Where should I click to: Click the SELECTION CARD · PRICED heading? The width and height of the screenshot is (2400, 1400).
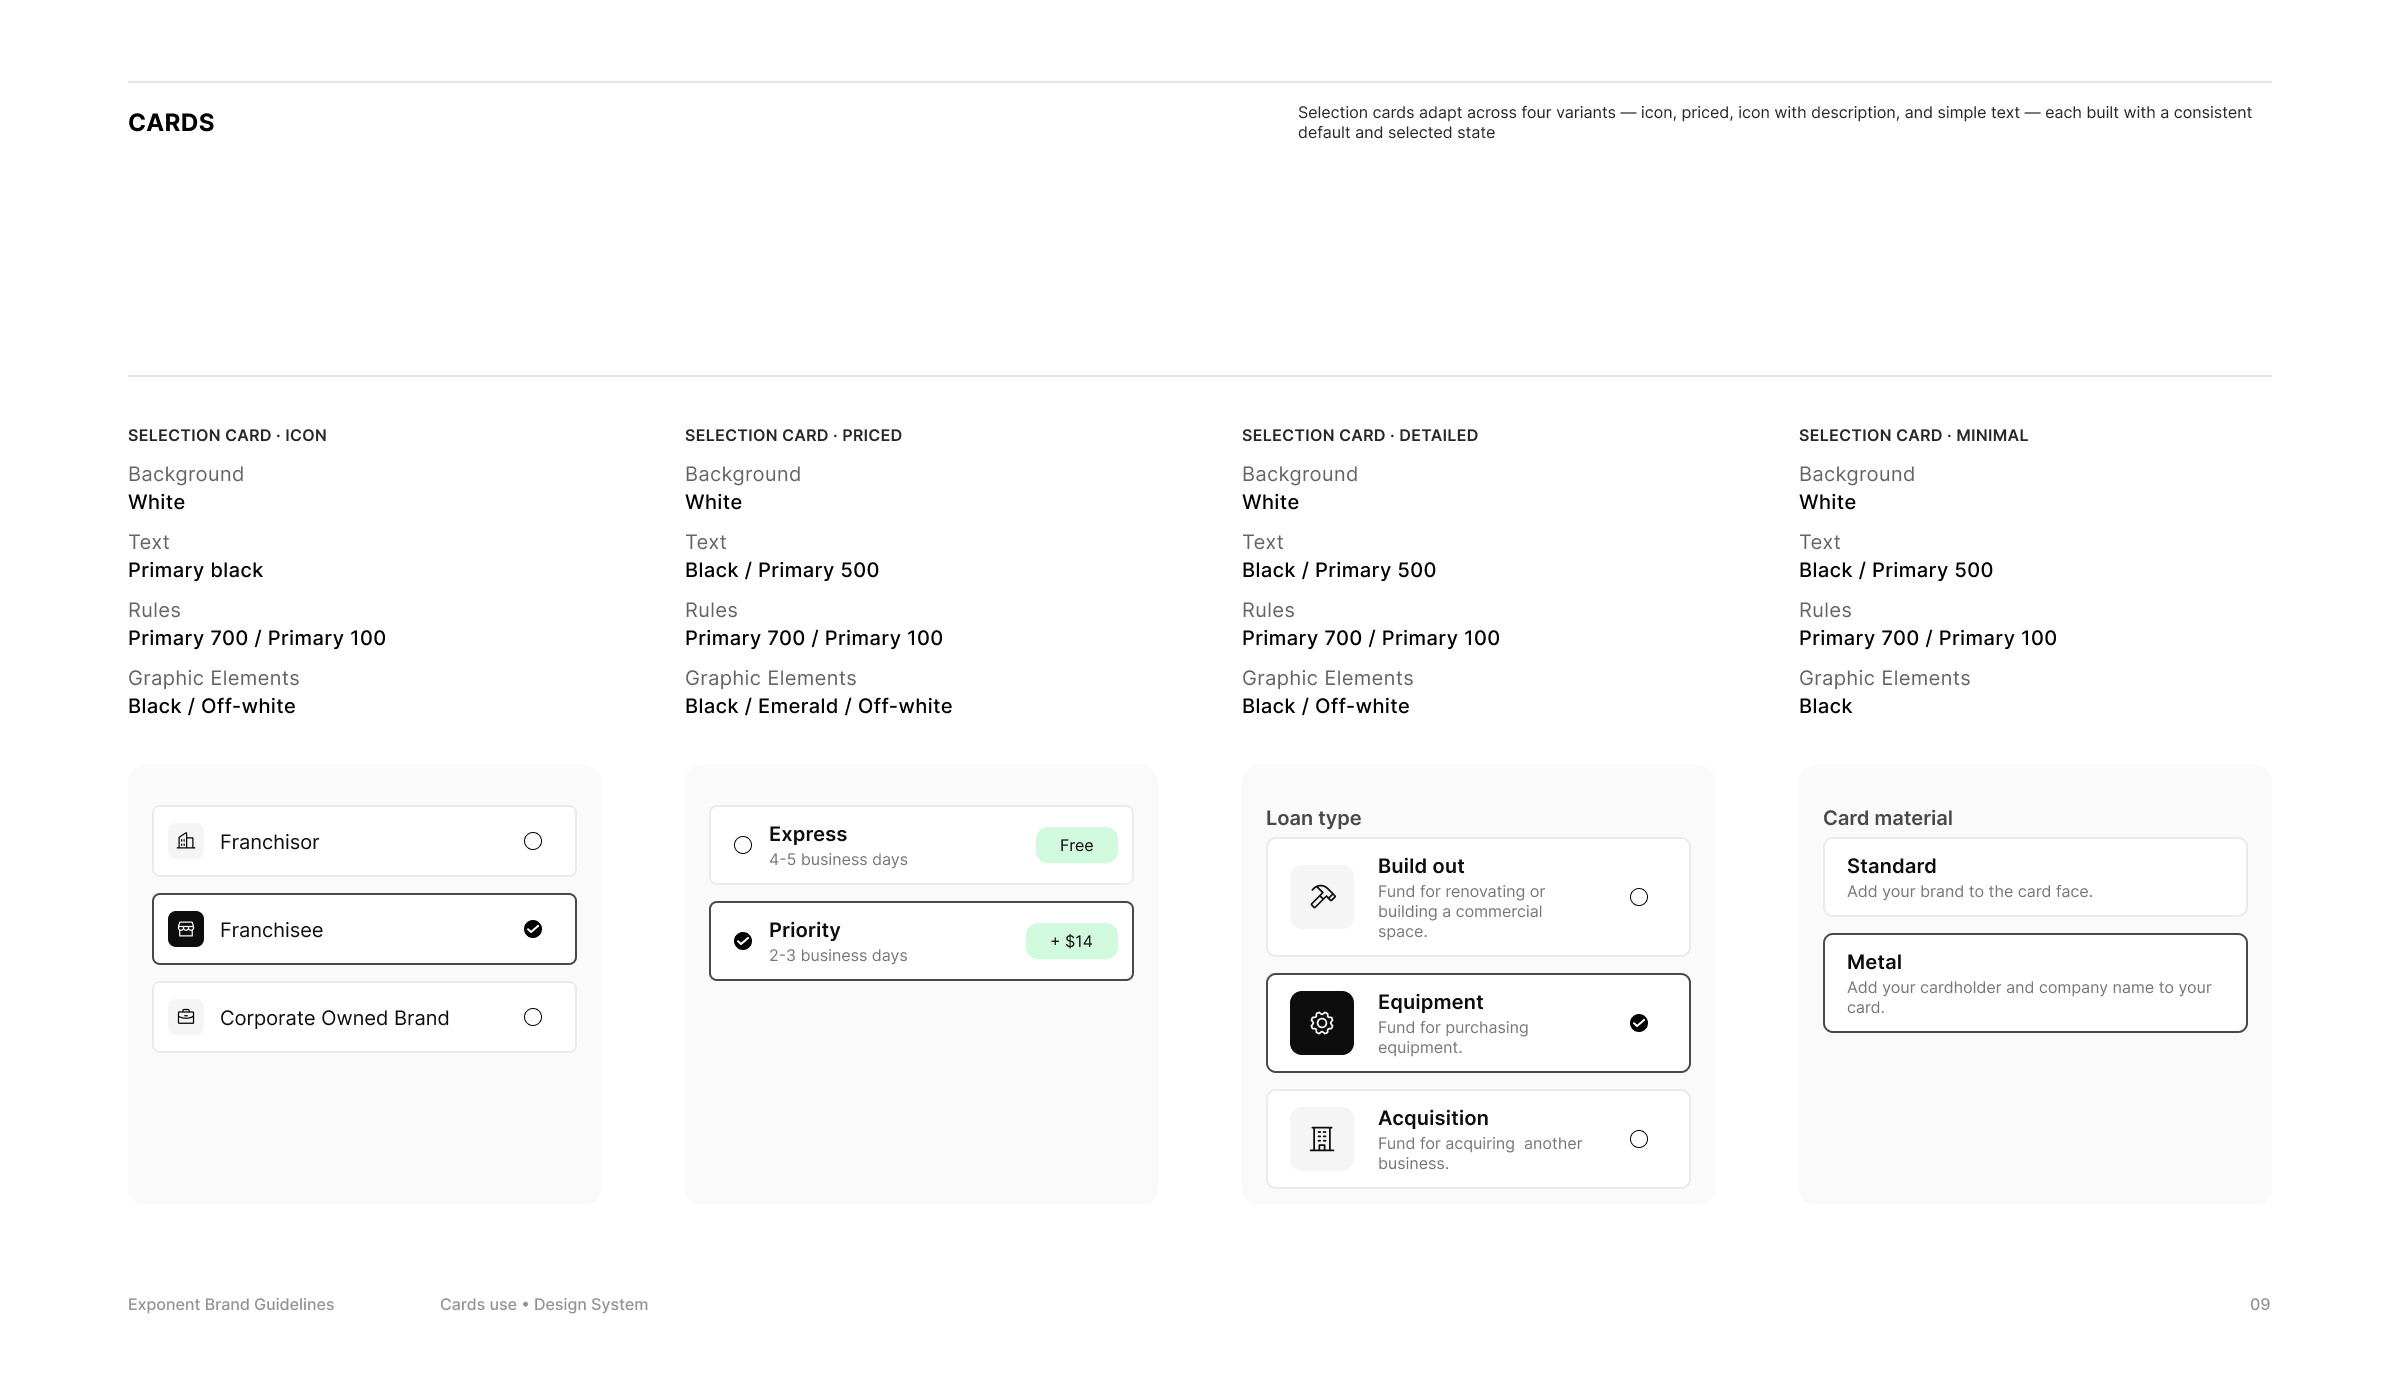point(793,435)
